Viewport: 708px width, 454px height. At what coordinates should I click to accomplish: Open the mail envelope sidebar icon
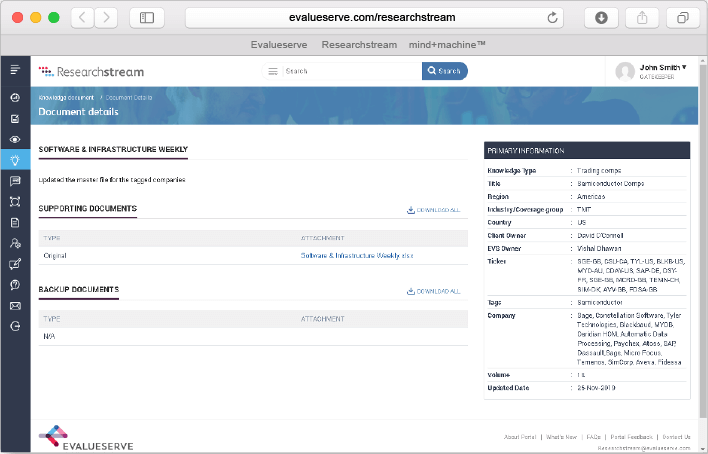tap(15, 306)
